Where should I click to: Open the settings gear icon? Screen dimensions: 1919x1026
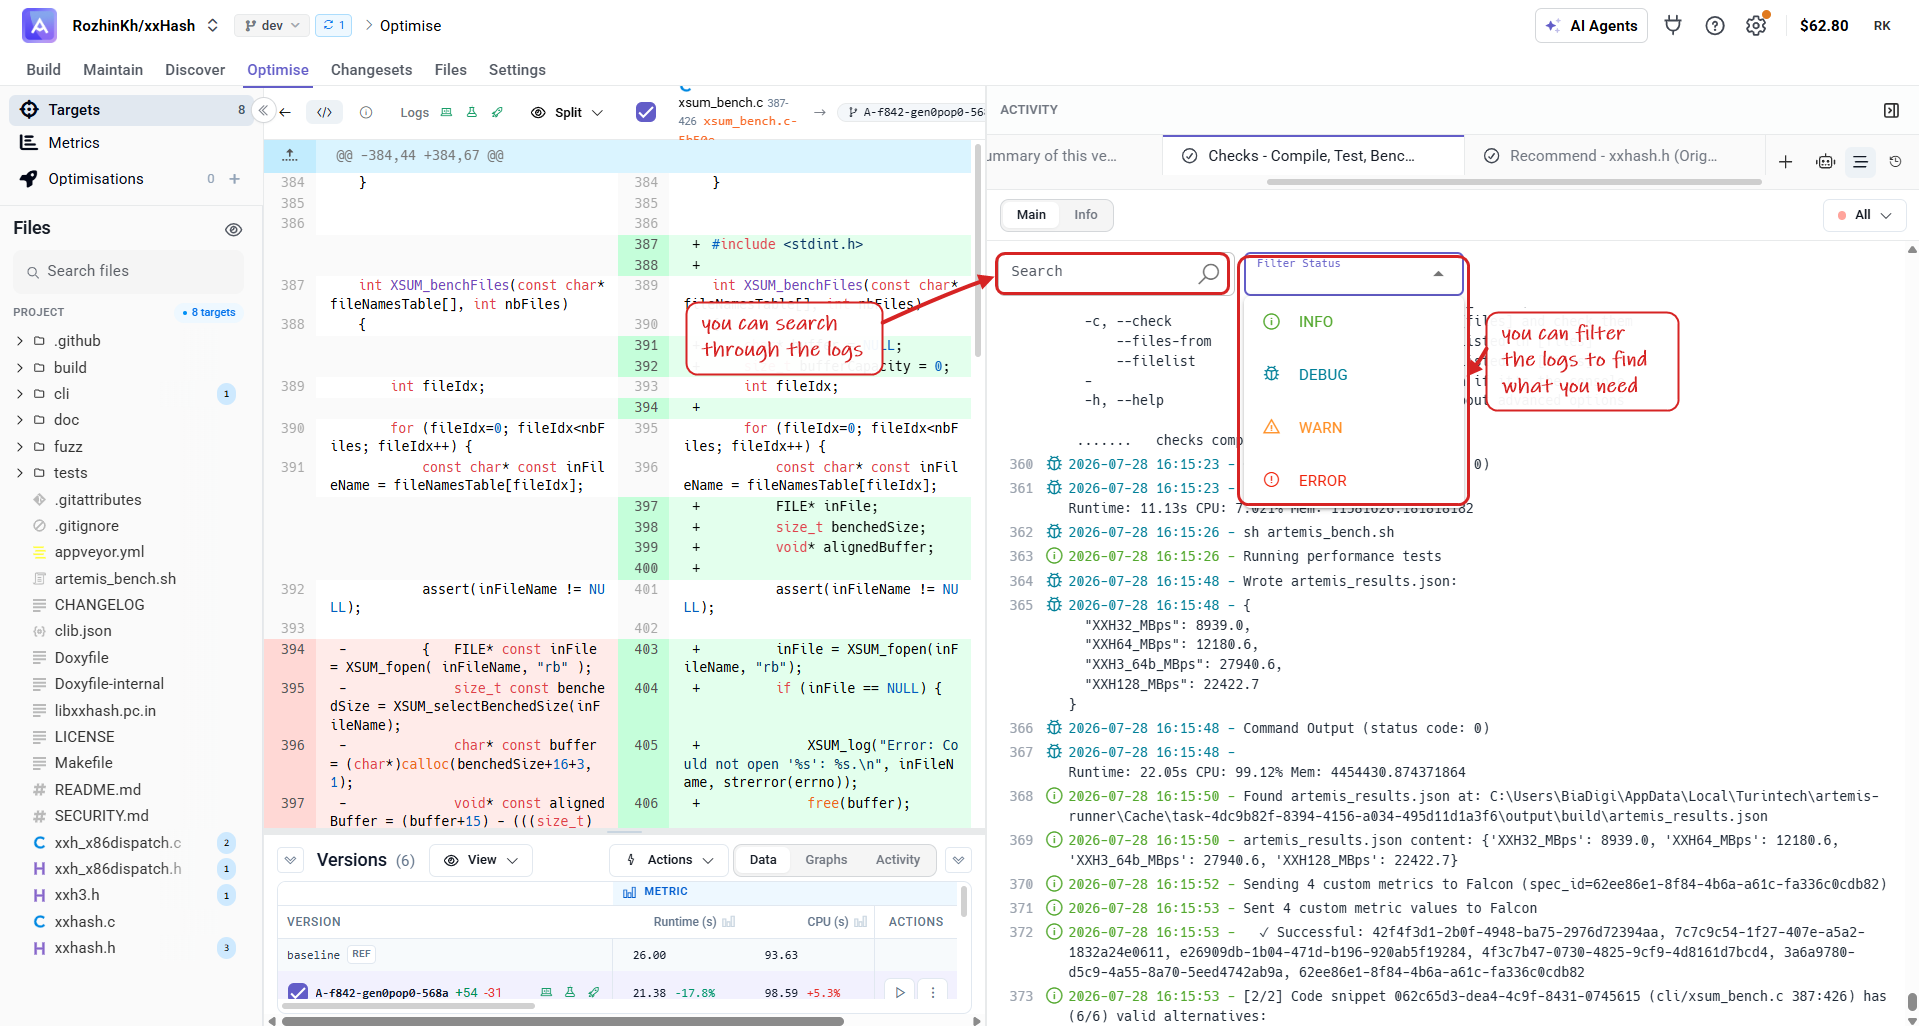[1756, 26]
